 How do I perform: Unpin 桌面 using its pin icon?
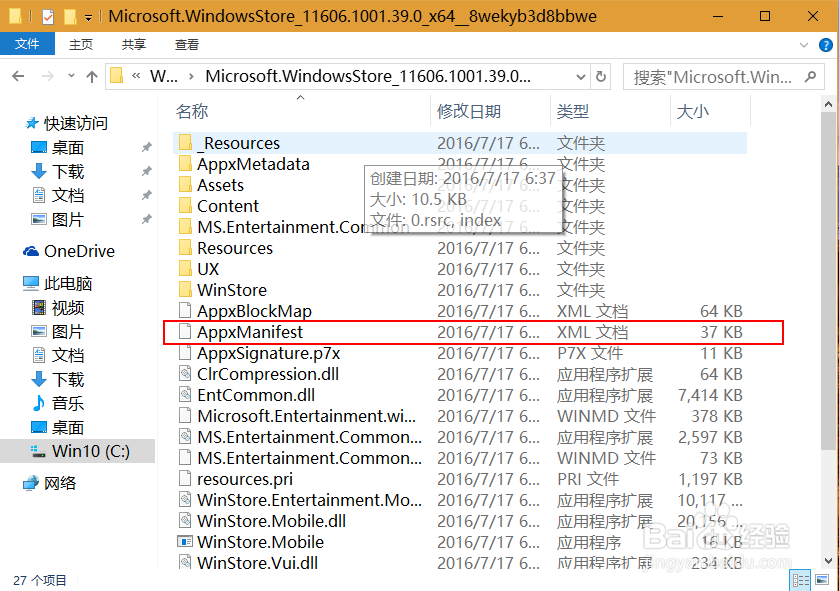(146, 147)
